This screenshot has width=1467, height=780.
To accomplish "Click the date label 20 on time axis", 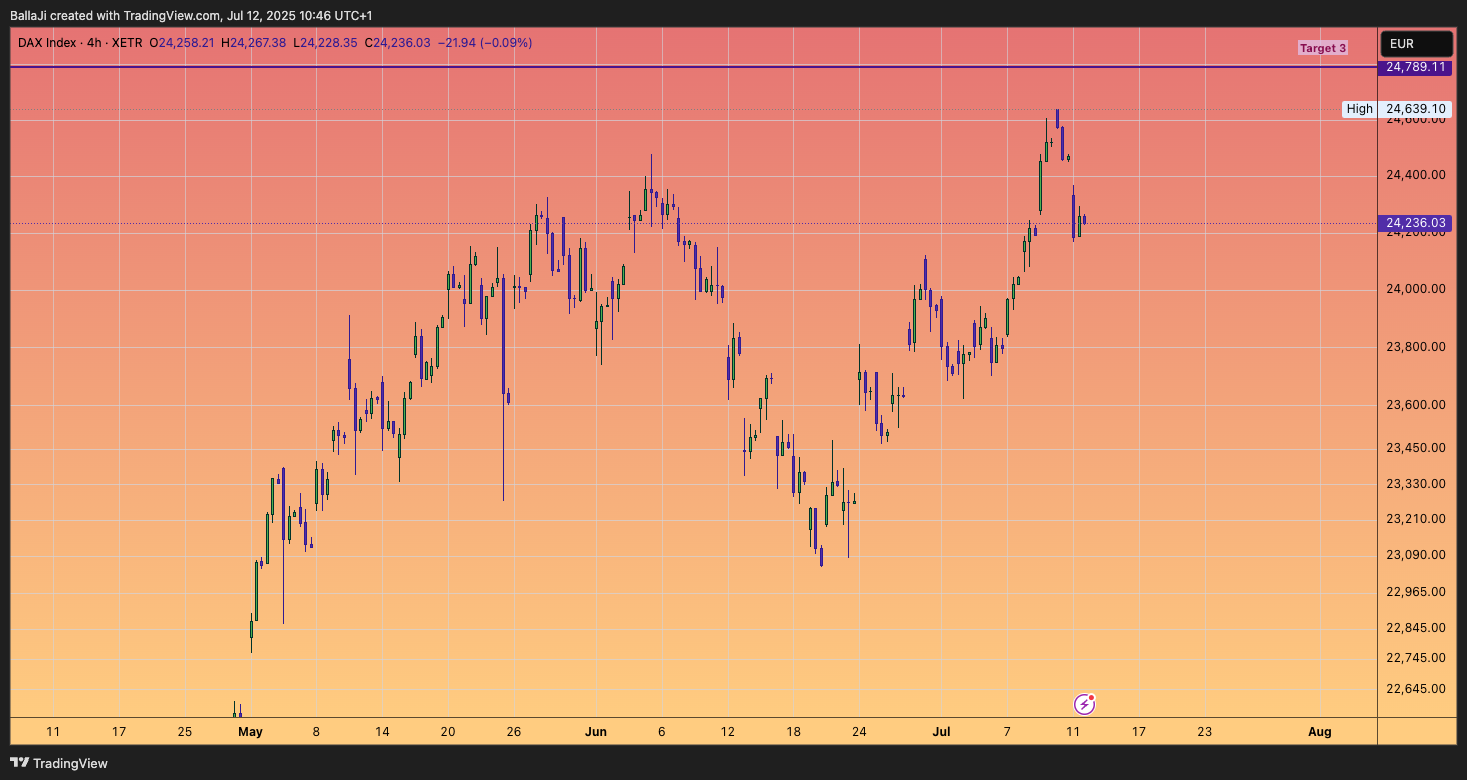I will click(448, 732).
